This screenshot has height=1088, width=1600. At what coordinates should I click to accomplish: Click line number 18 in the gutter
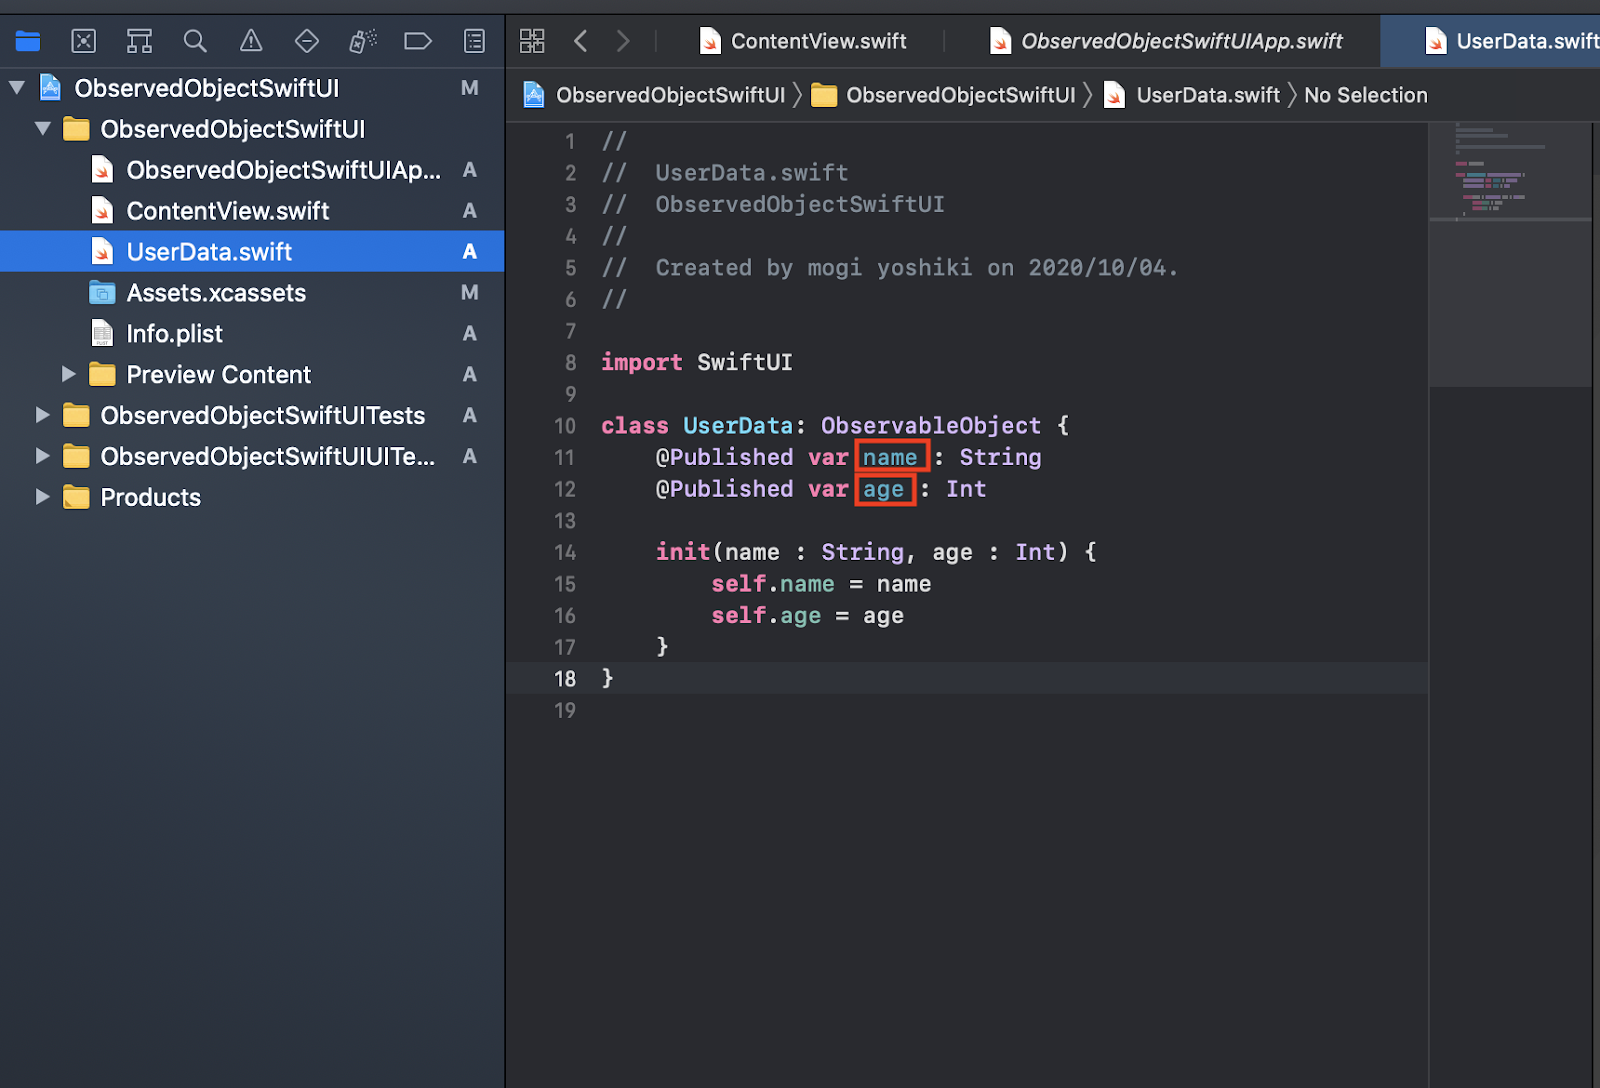point(565,679)
